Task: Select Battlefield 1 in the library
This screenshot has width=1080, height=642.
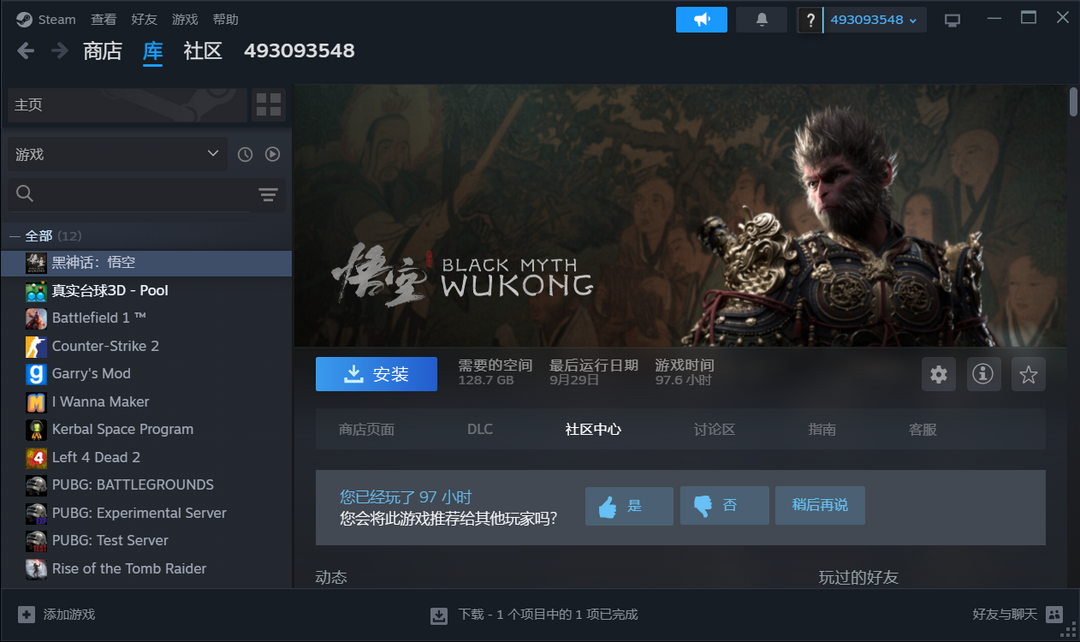Action: pos(147,318)
